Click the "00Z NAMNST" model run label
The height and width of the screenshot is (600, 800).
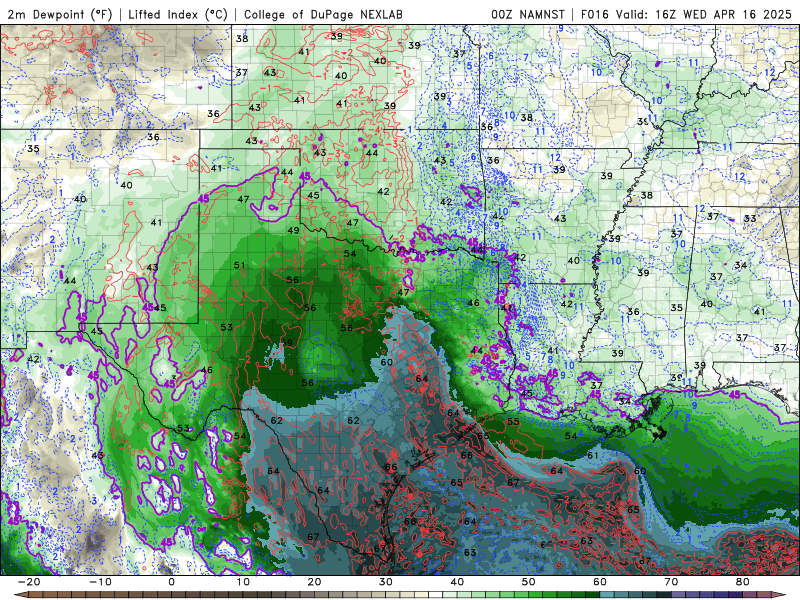528,14
